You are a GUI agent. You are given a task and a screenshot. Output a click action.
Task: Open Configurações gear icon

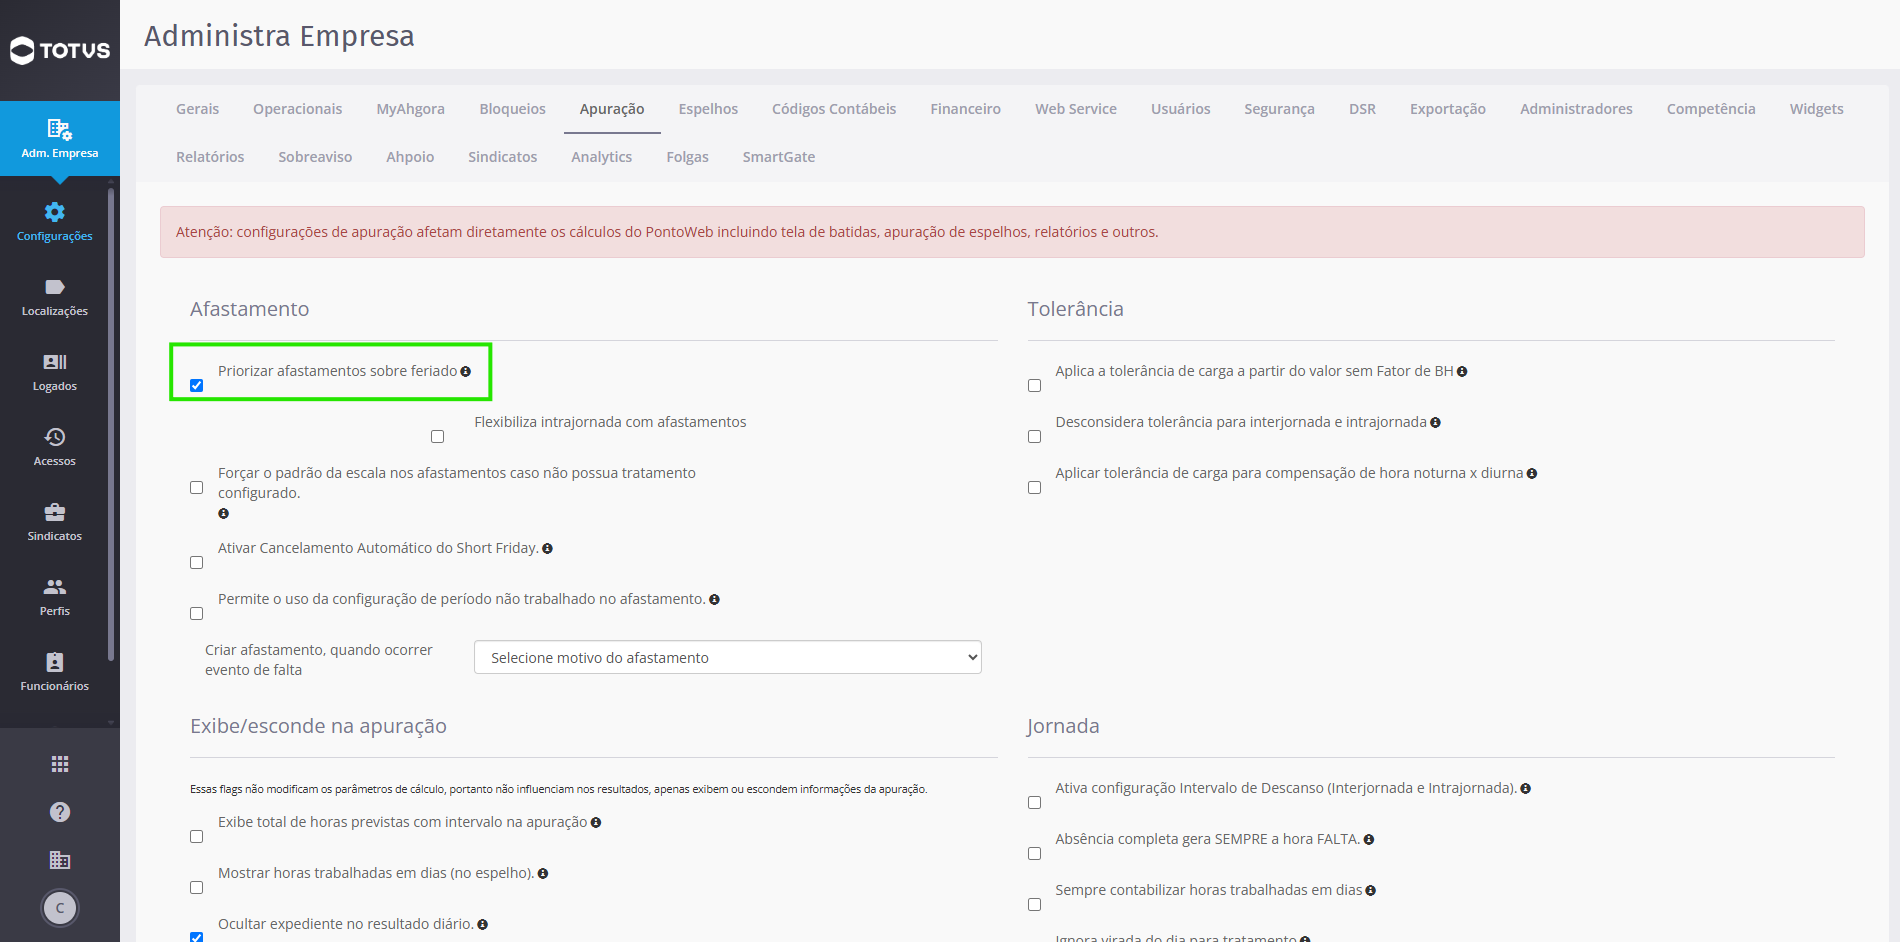[55, 212]
